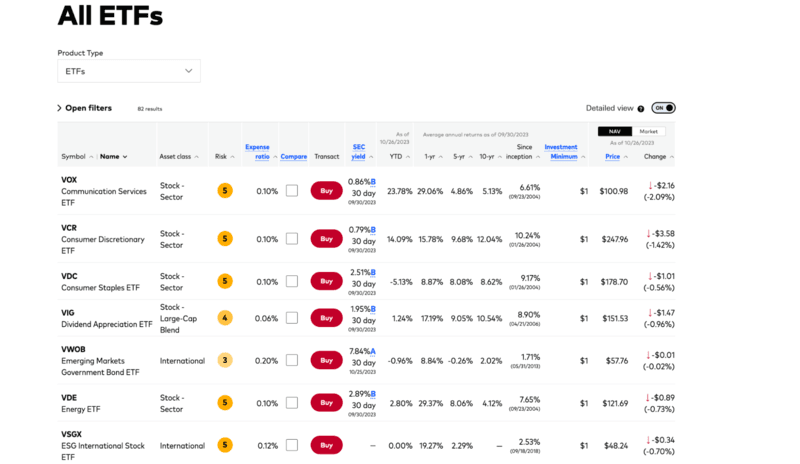Image resolution: width=800 pixels, height=464 pixels.
Task: Click the risk level 5 badge for VDE
Action: (x=225, y=403)
